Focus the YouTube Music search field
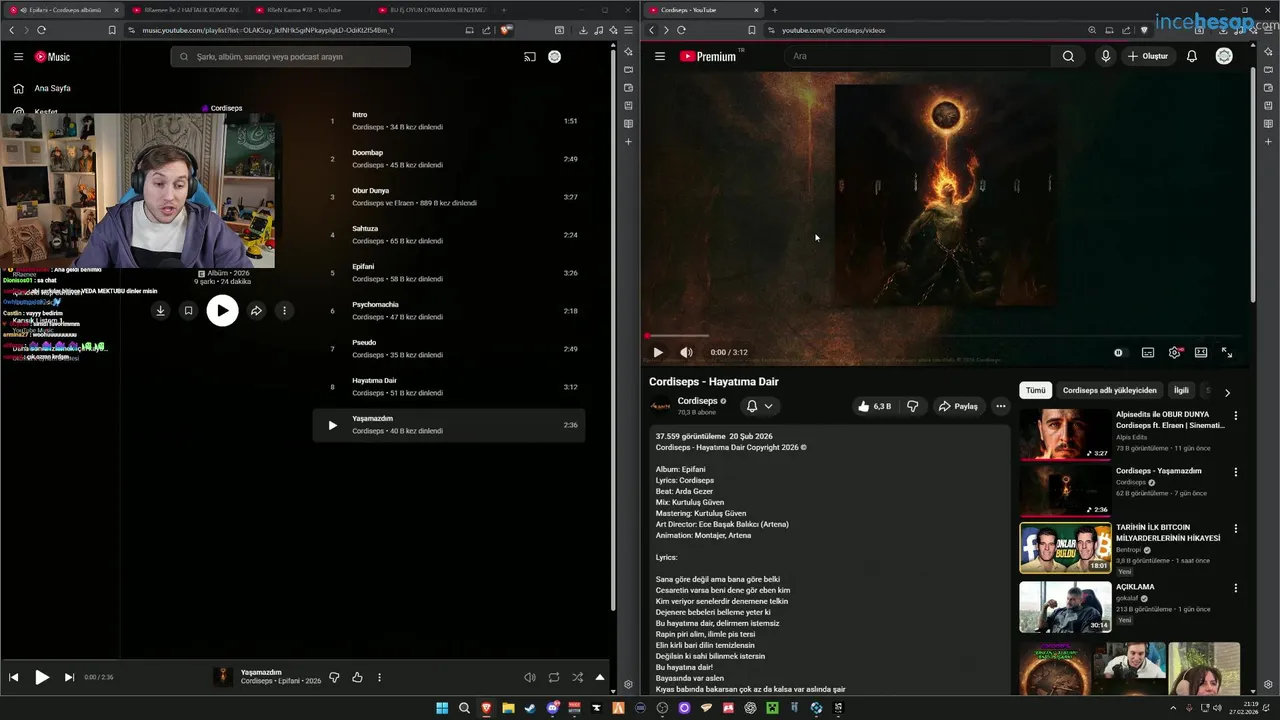This screenshot has width=1280, height=720. [290, 57]
